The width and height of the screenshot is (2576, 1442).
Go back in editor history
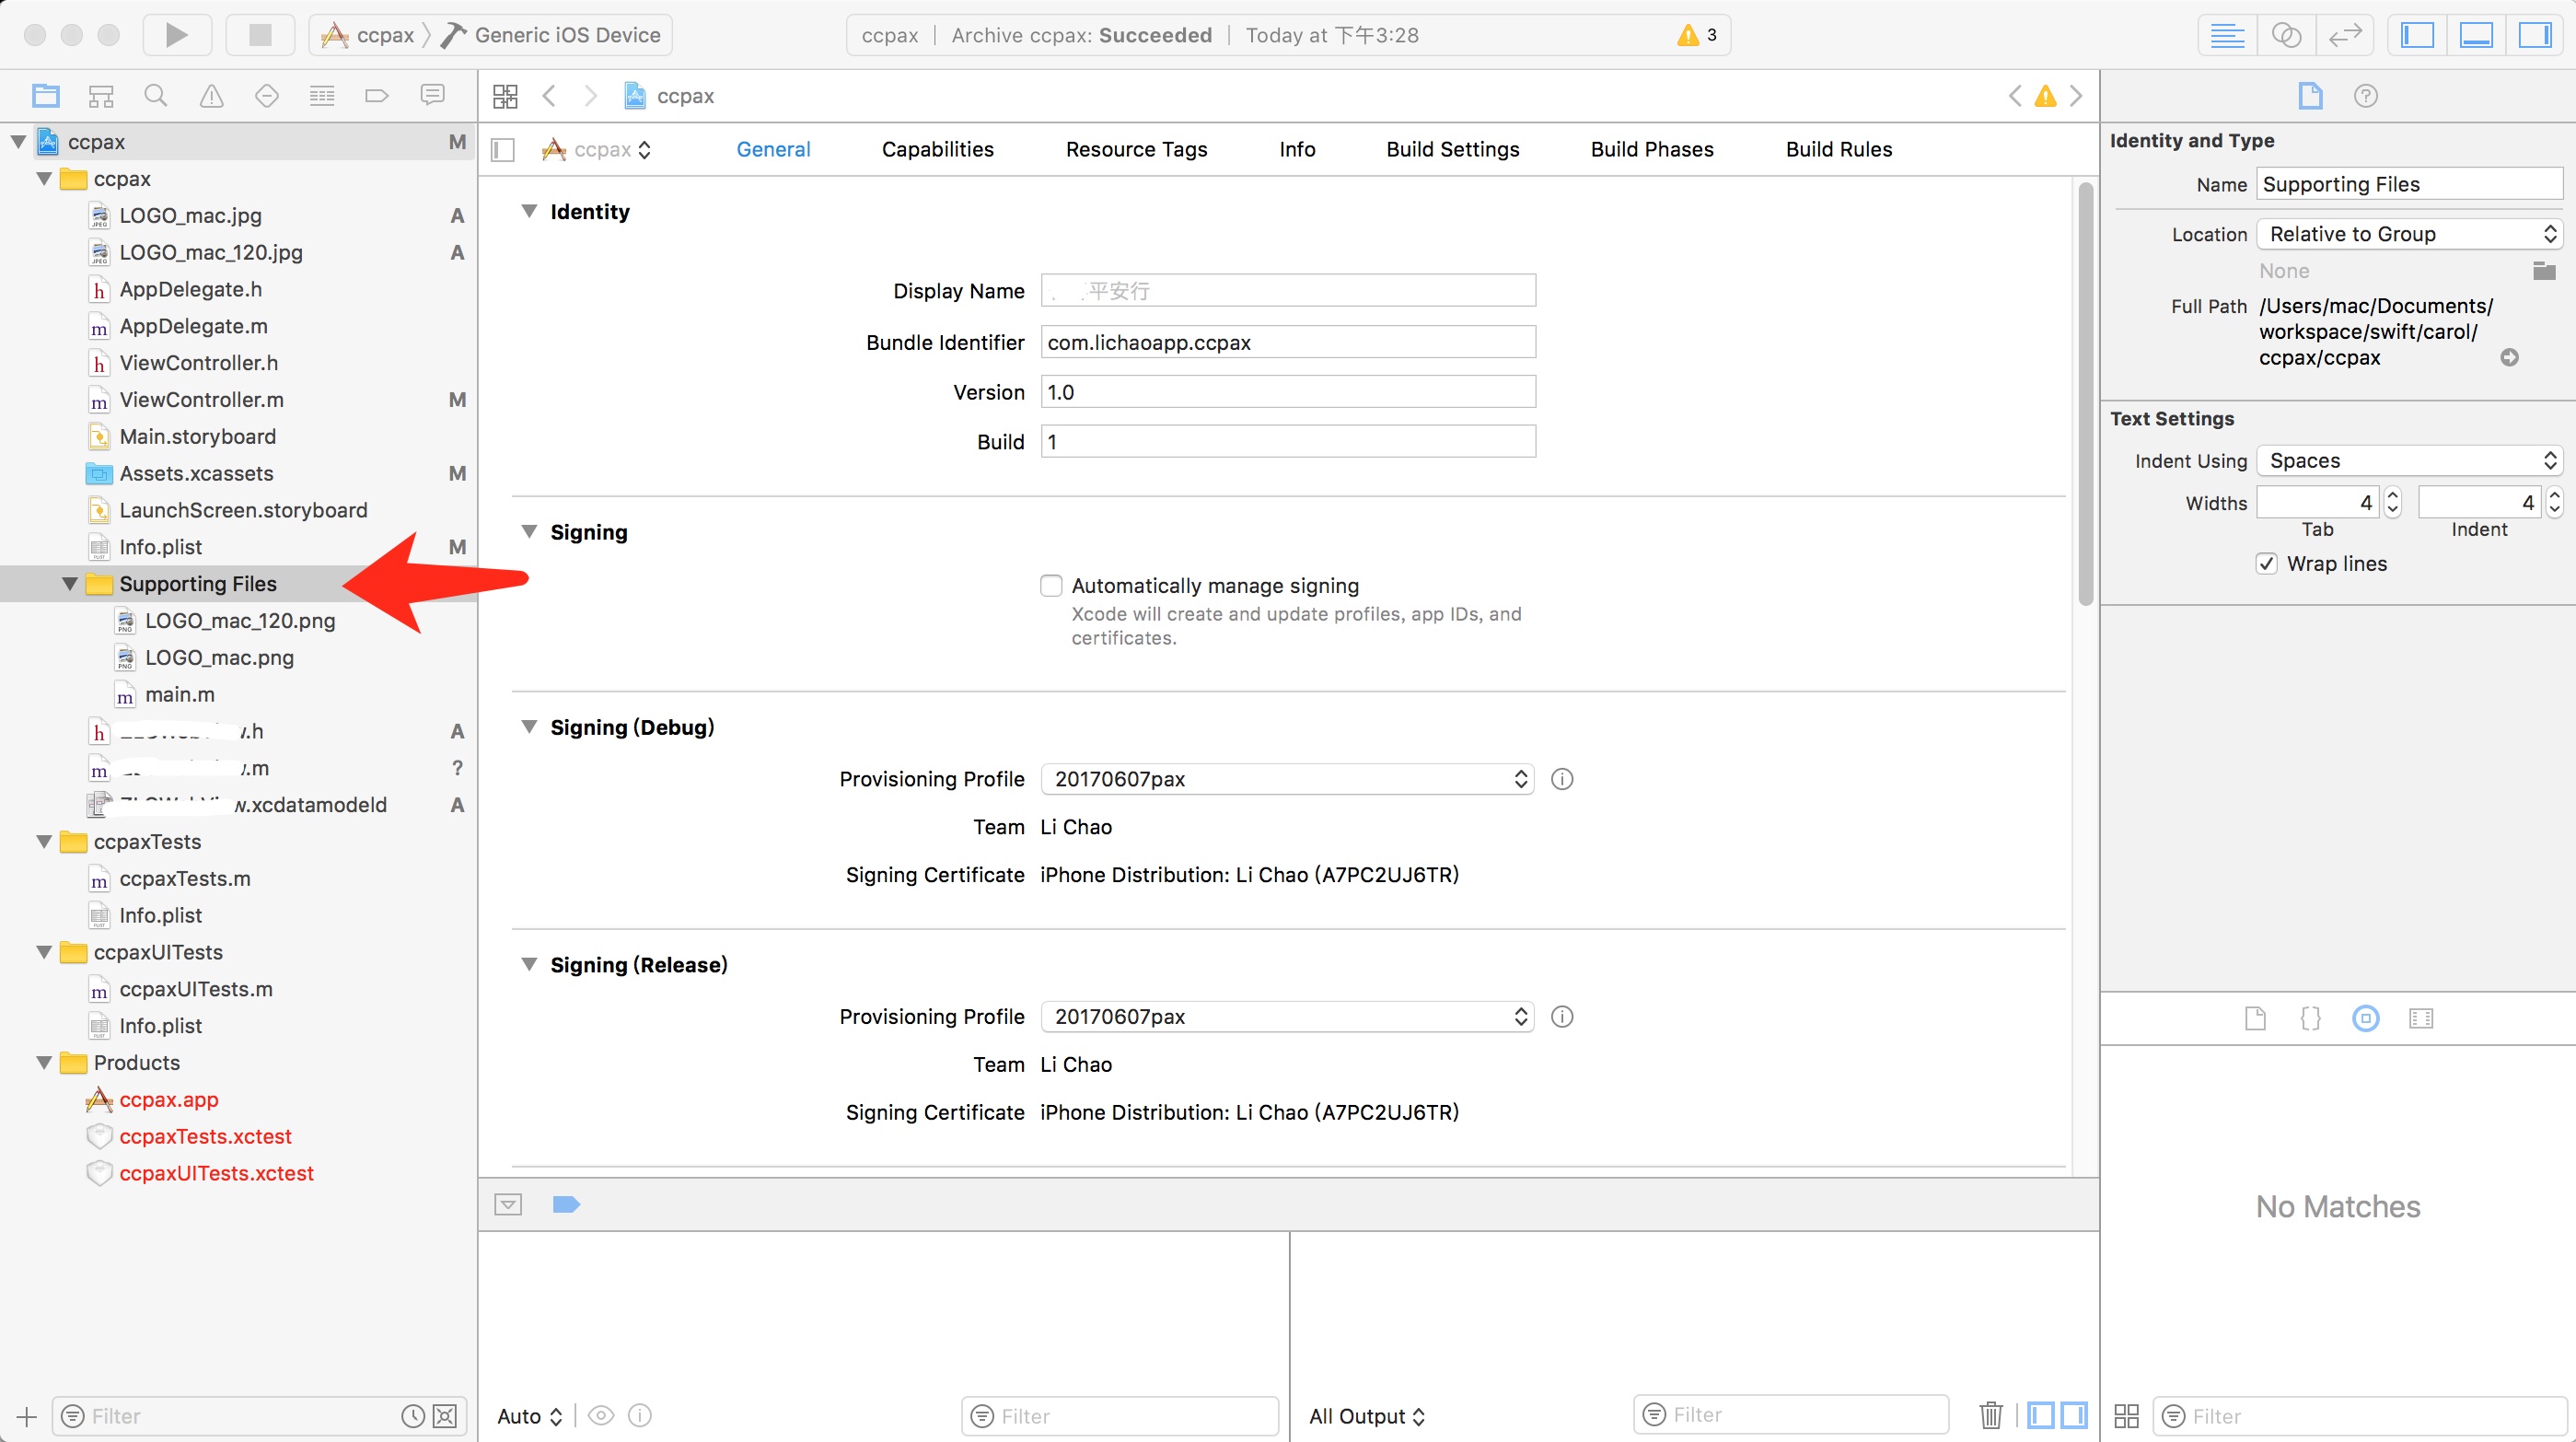click(549, 96)
